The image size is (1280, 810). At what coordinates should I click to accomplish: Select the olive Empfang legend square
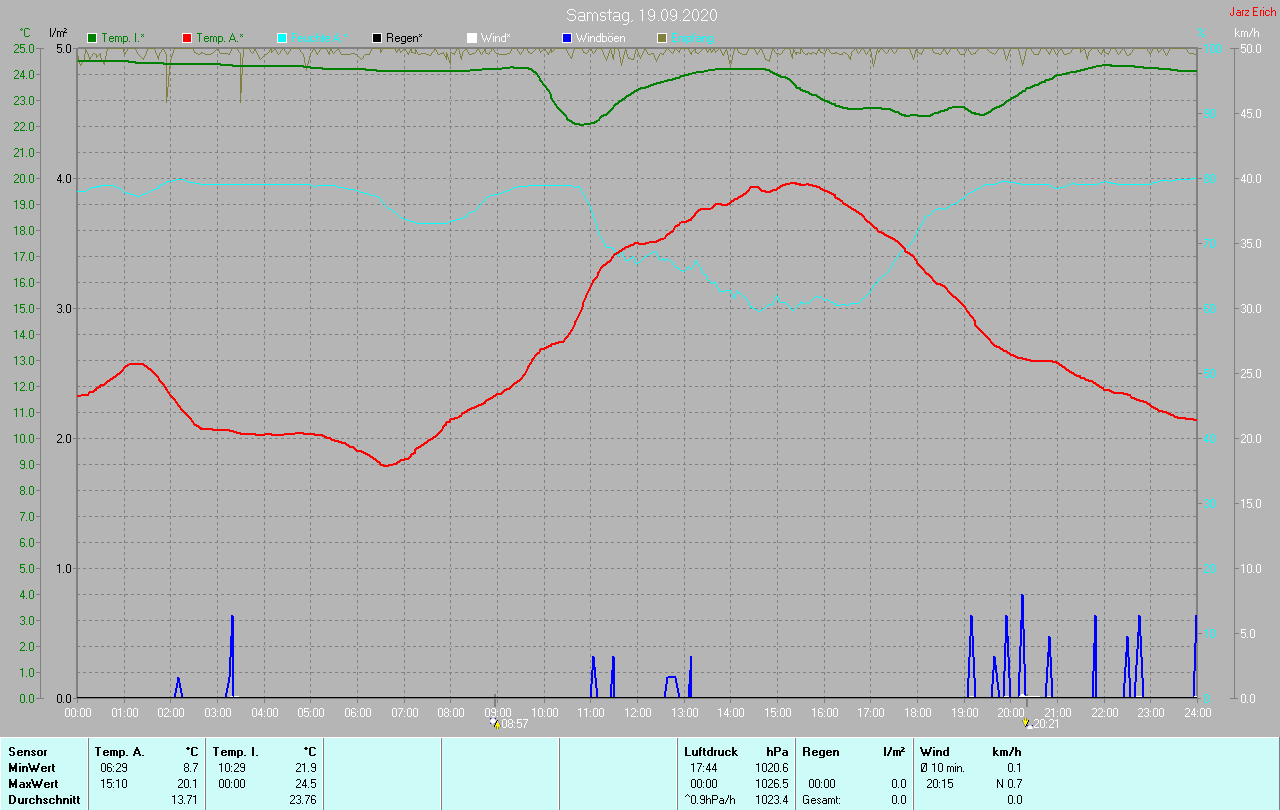662,38
